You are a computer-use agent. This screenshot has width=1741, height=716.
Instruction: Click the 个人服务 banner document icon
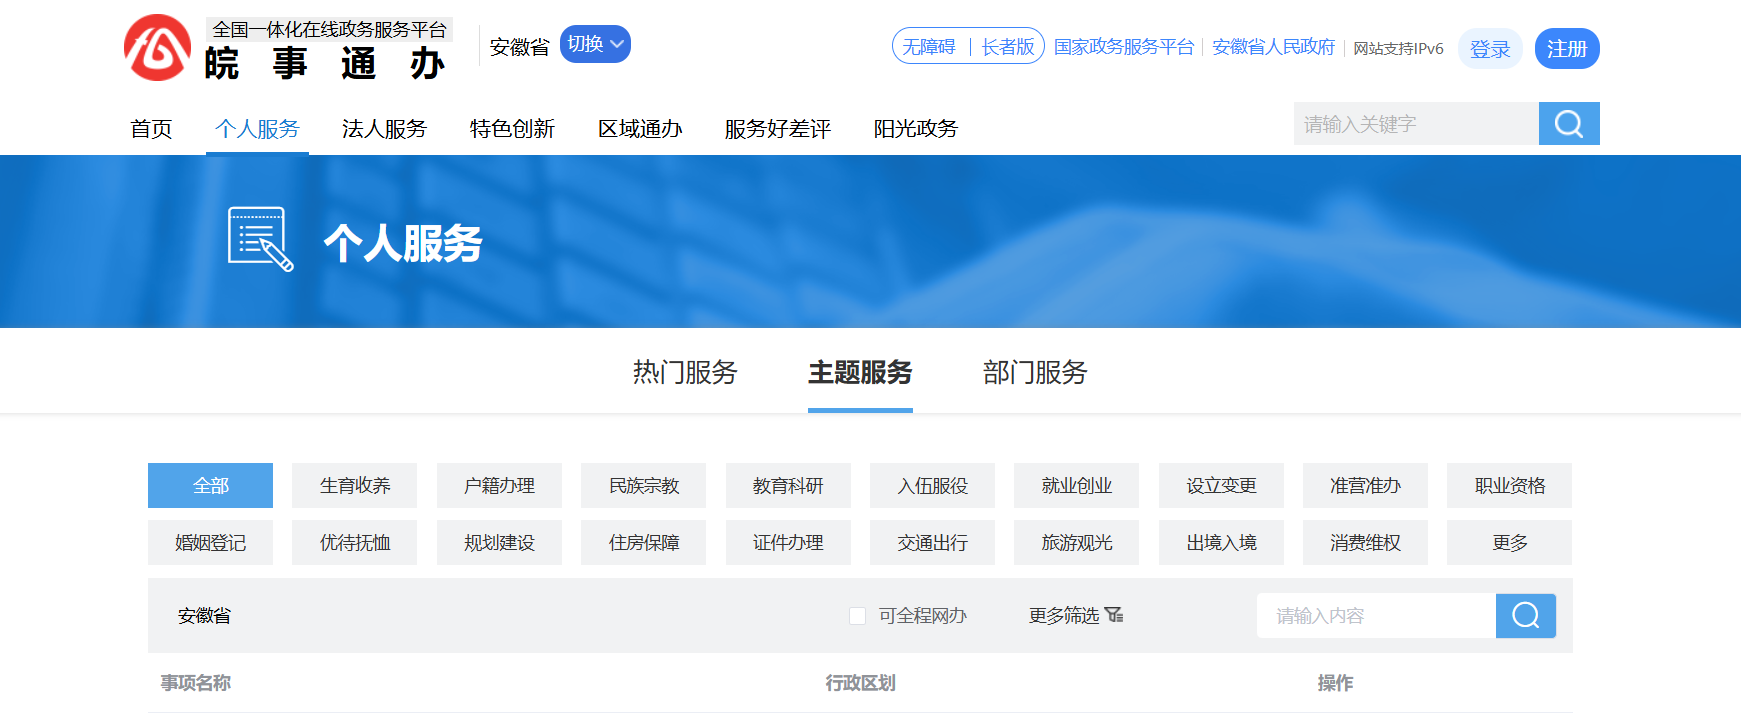[260, 240]
